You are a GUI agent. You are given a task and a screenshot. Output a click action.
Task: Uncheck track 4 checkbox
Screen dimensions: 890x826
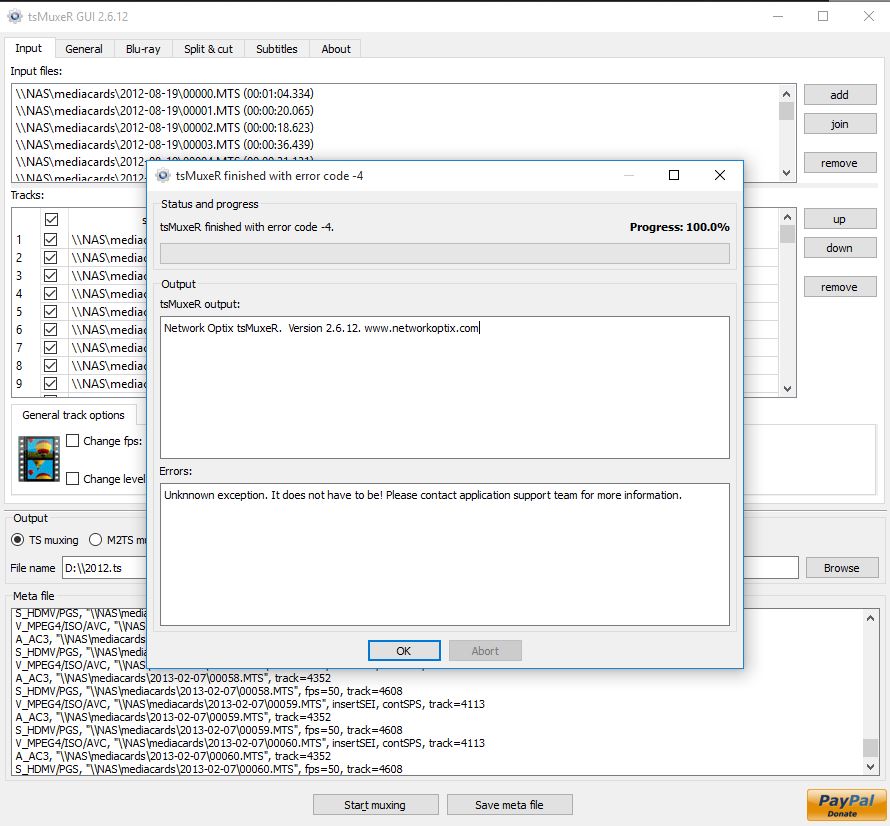[x=51, y=293]
